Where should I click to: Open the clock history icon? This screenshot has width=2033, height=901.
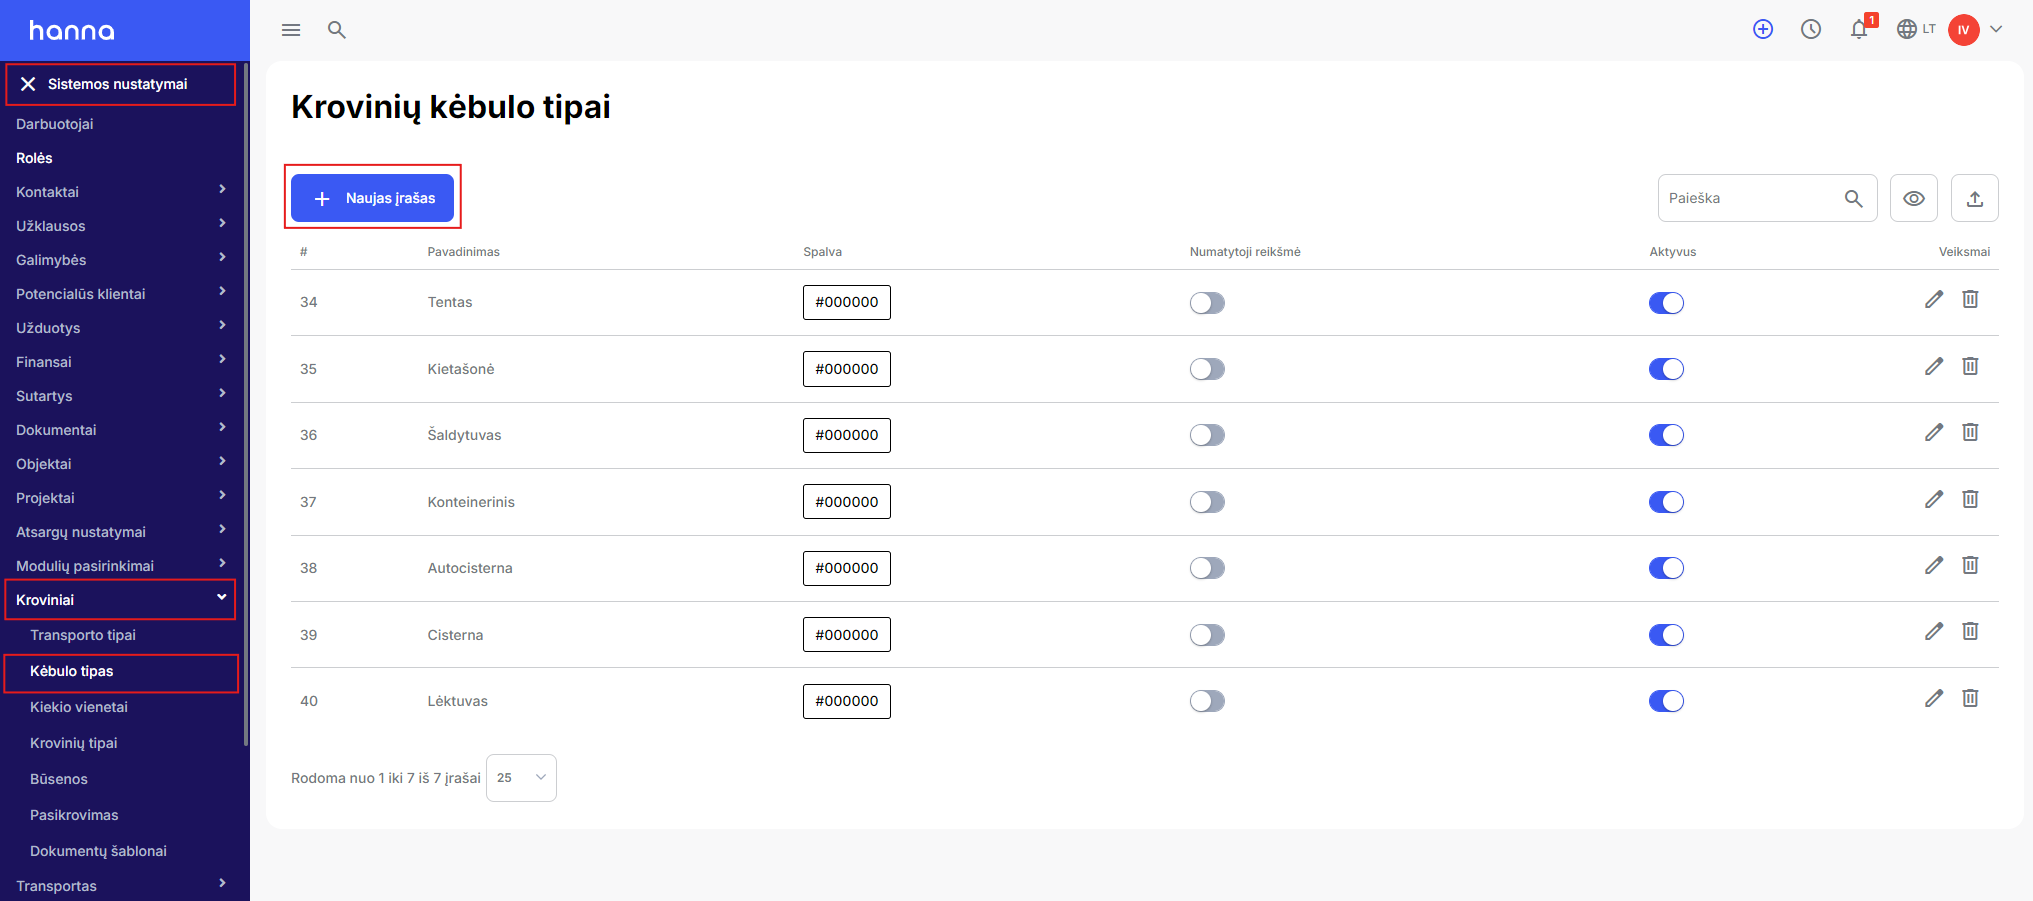(x=1811, y=29)
